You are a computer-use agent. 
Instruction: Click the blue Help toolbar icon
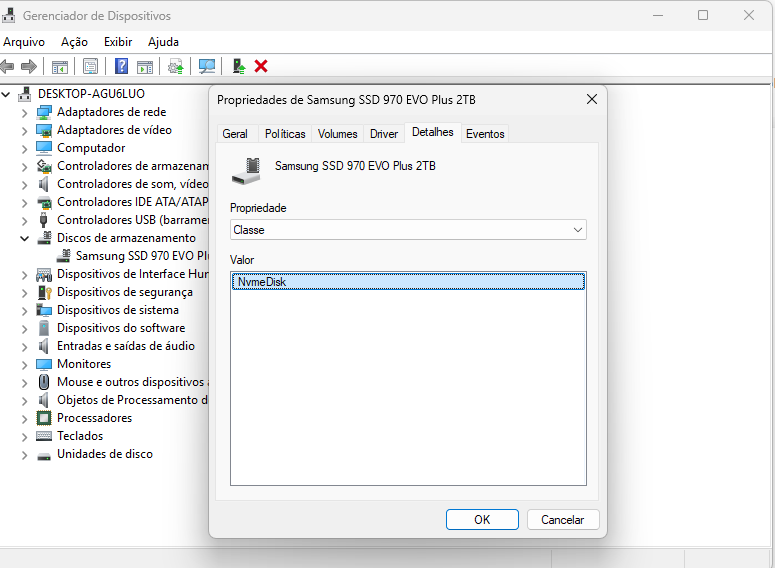pyautogui.click(x=121, y=66)
